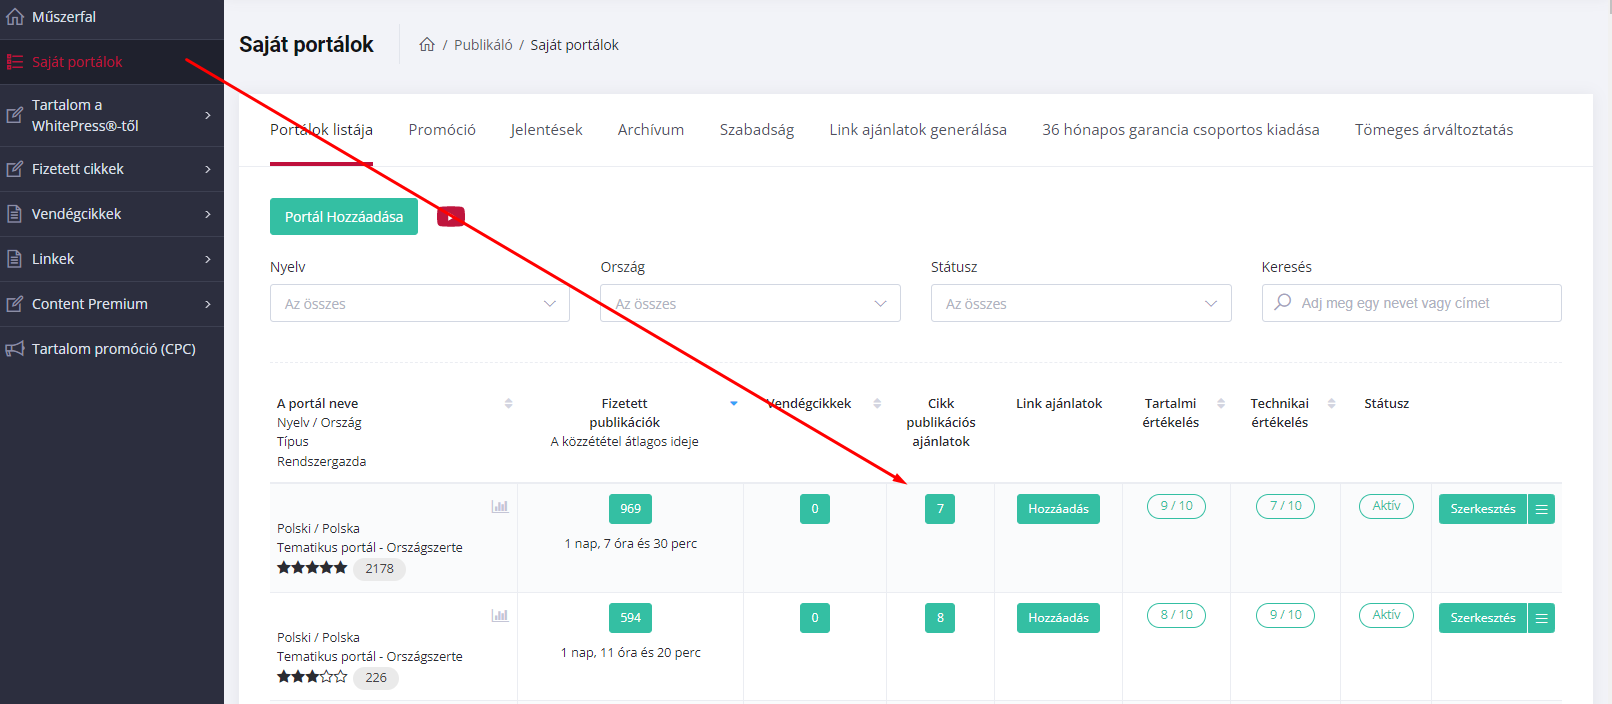Image resolution: width=1612 pixels, height=704 pixels.
Task: Click the Portál Hozzáadása button
Action: pyautogui.click(x=344, y=217)
